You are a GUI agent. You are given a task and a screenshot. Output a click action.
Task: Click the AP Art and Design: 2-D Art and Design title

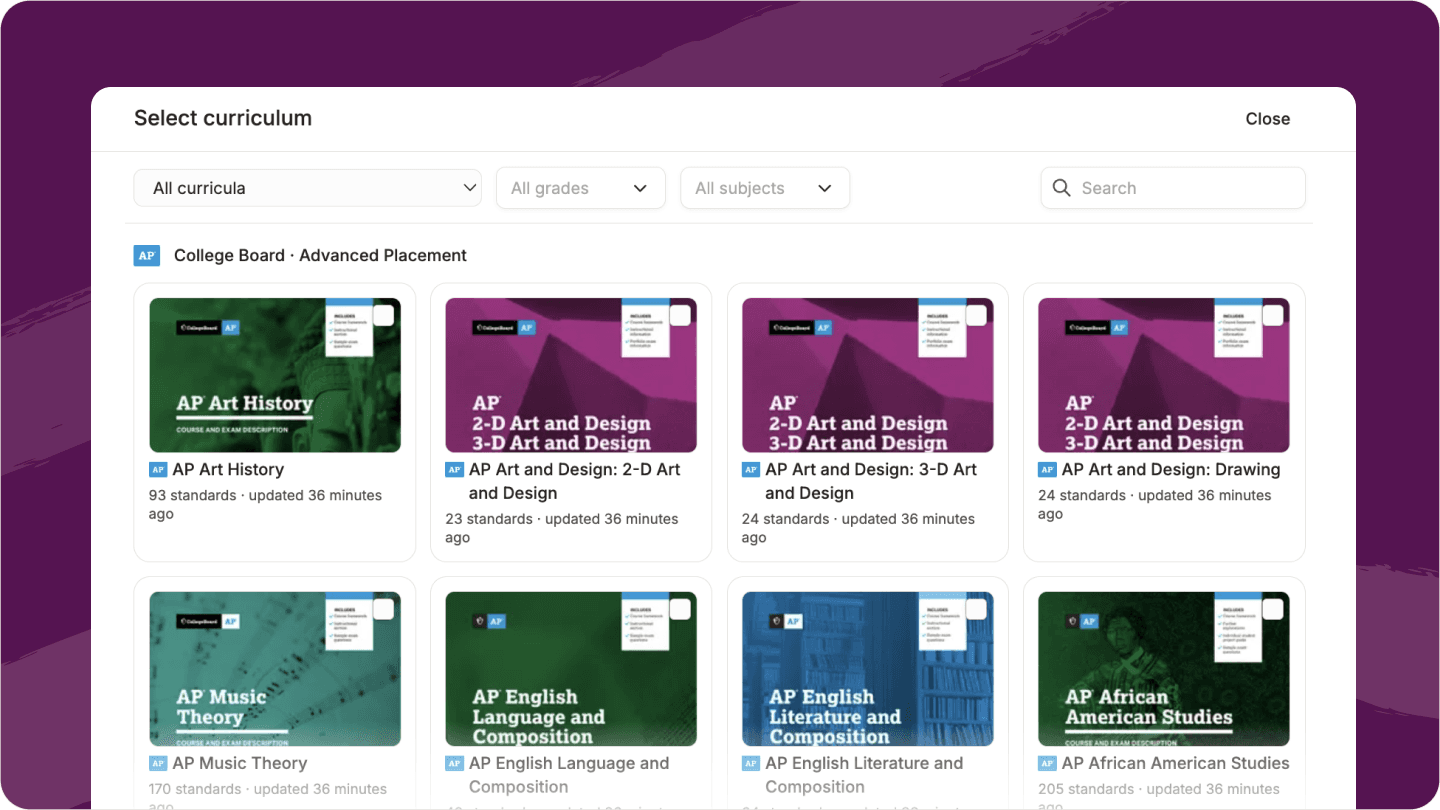pos(575,481)
